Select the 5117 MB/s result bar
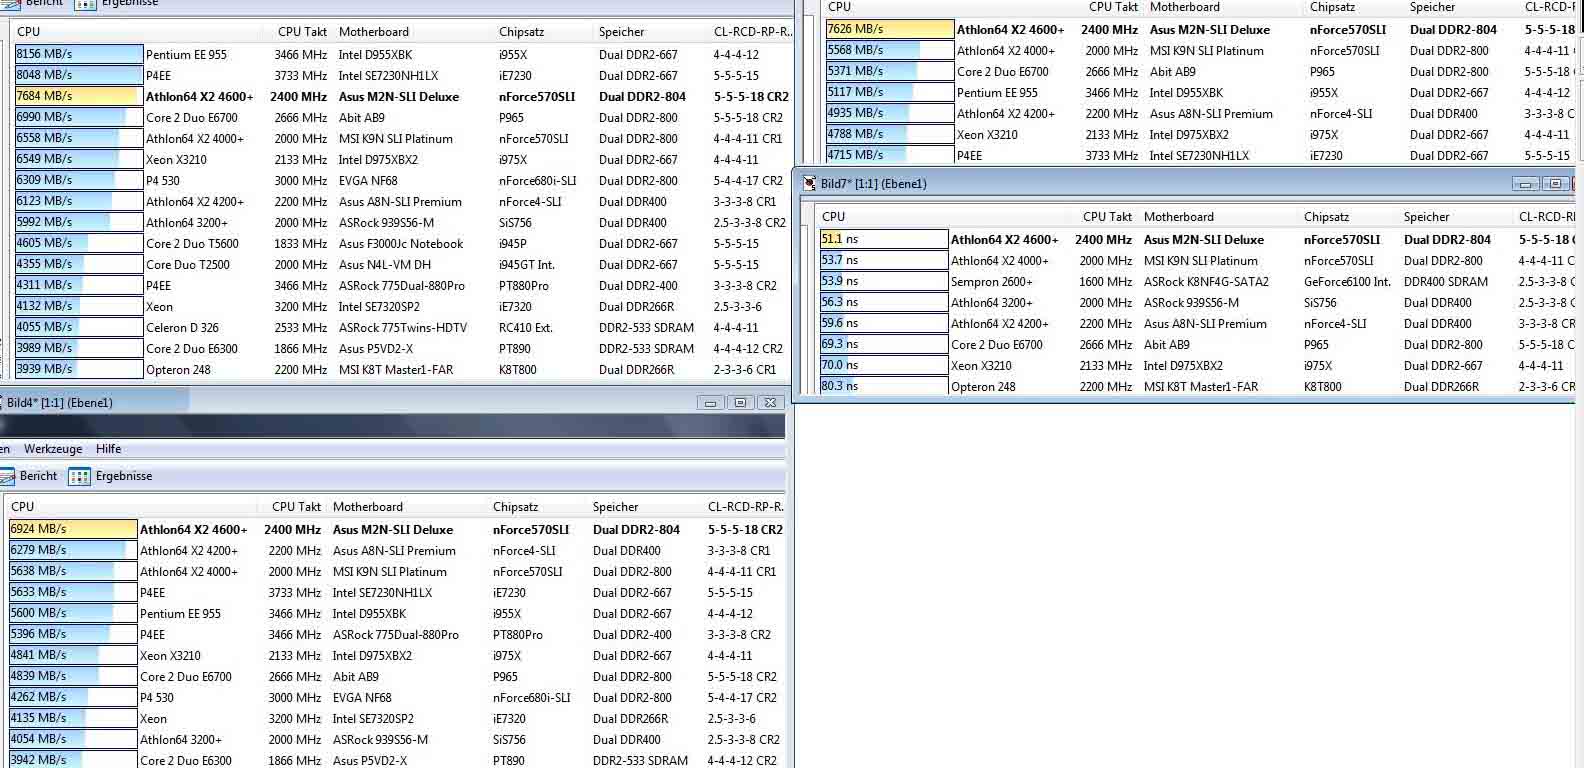Viewport: 1584px width, 768px height. pos(890,92)
